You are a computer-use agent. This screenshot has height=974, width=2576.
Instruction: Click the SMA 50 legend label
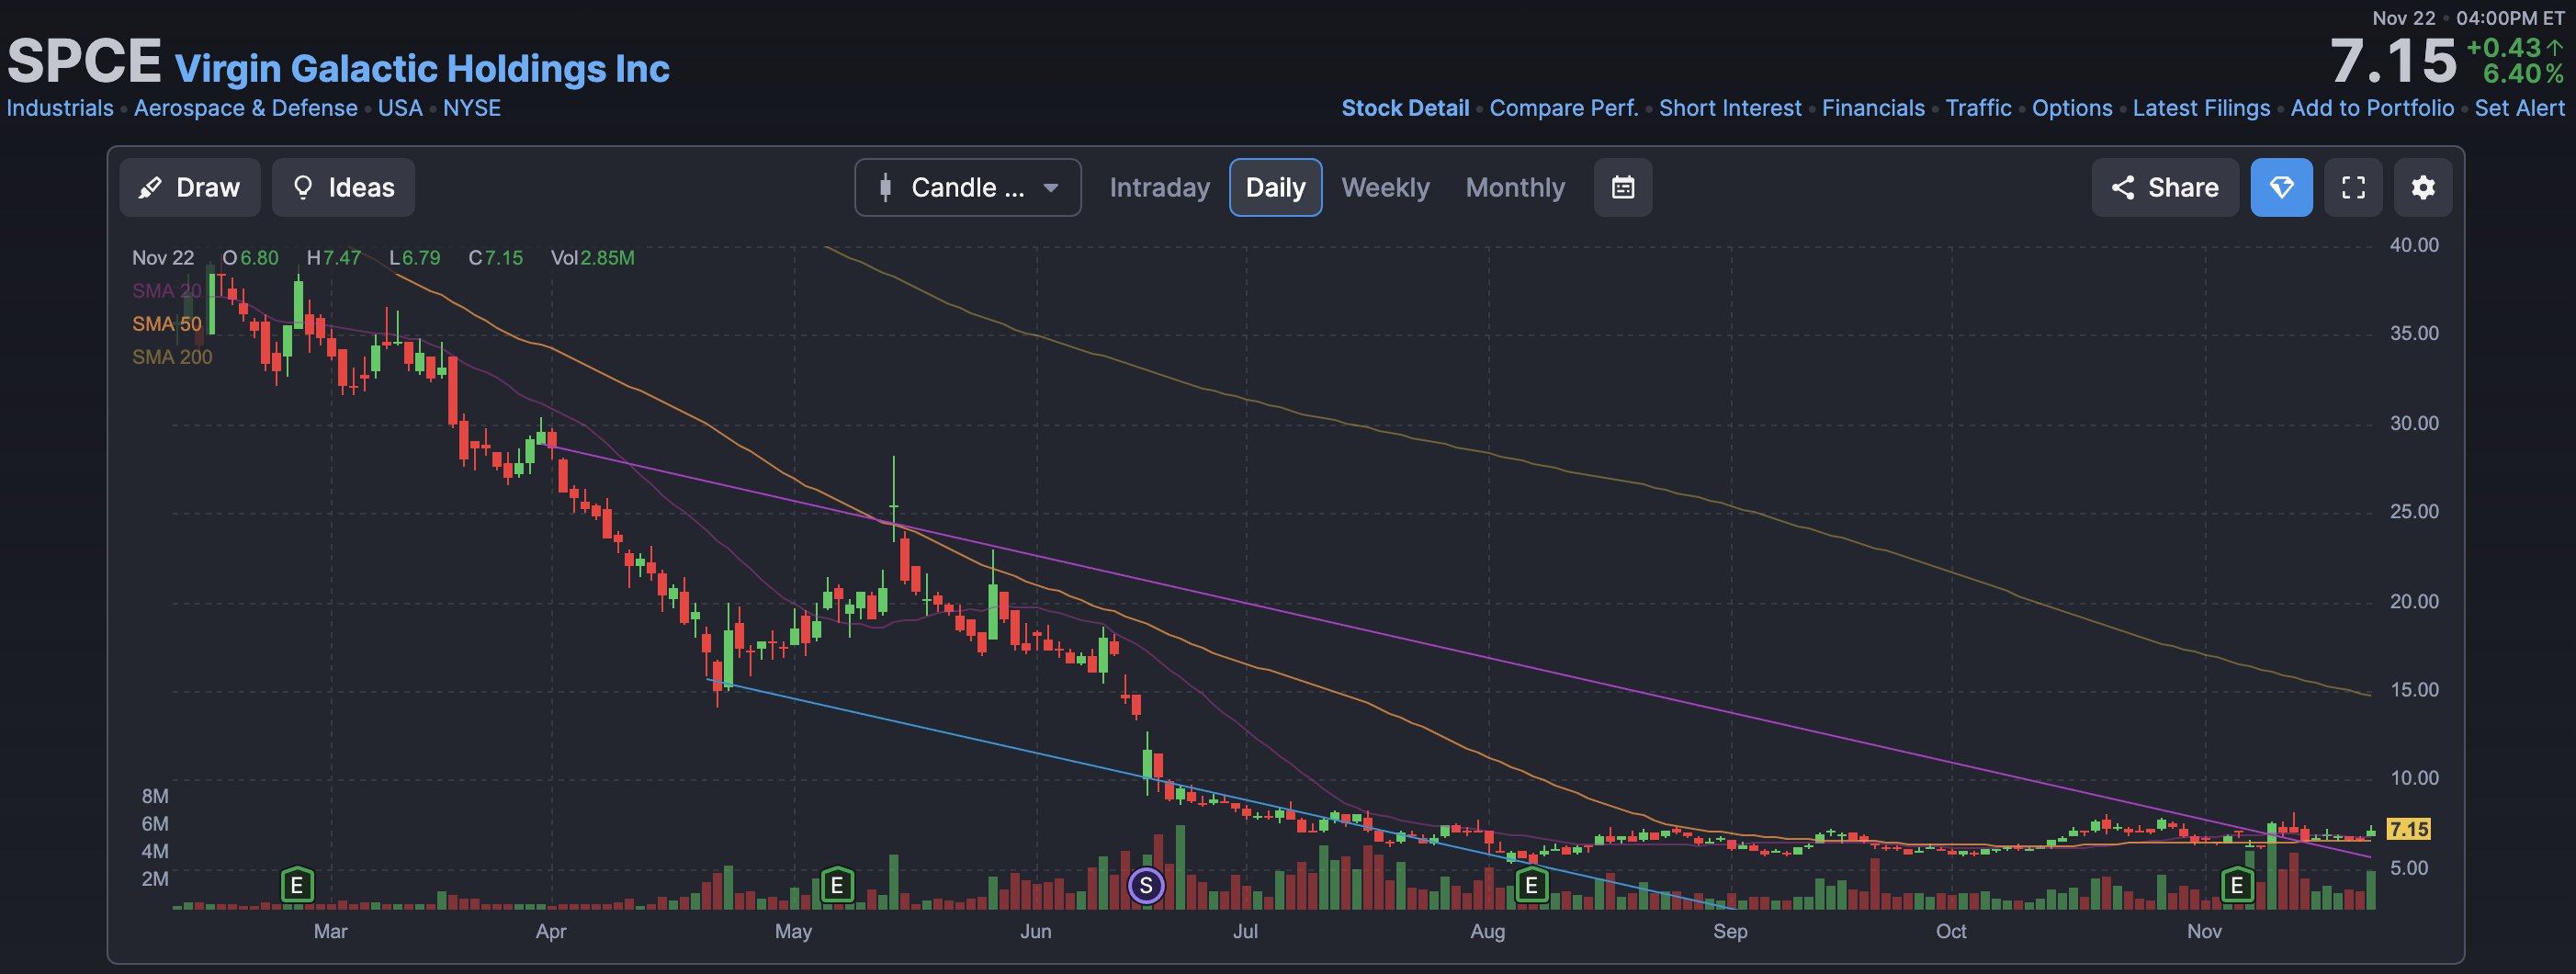point(167,323)
